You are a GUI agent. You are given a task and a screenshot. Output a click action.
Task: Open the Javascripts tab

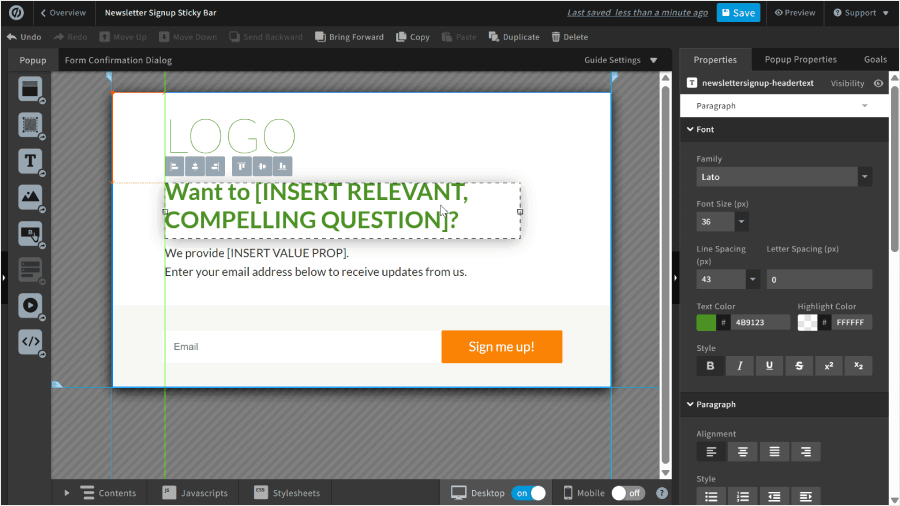196,493
